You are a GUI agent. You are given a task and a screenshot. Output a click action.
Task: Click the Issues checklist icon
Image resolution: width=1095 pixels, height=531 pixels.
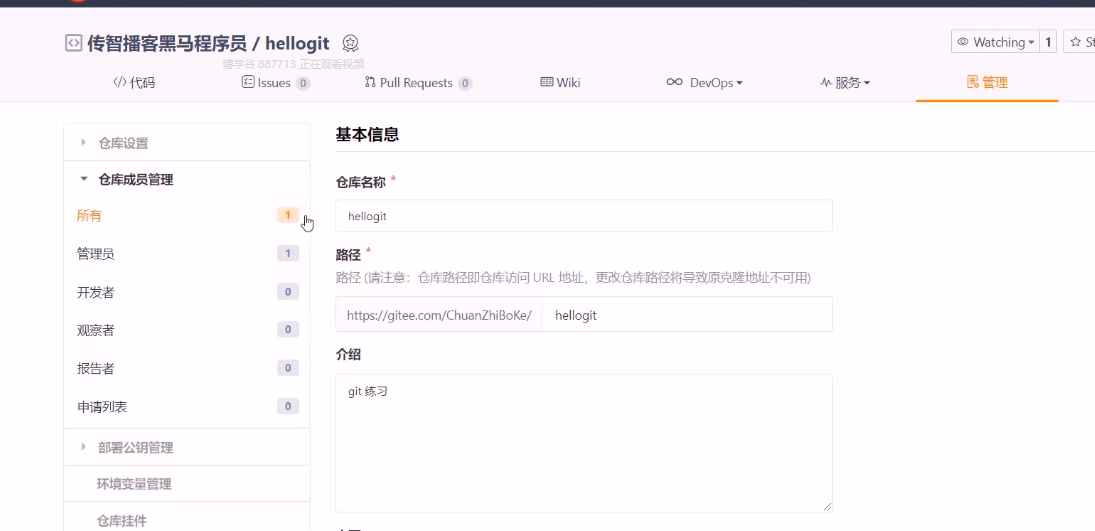tap(248, 82)
